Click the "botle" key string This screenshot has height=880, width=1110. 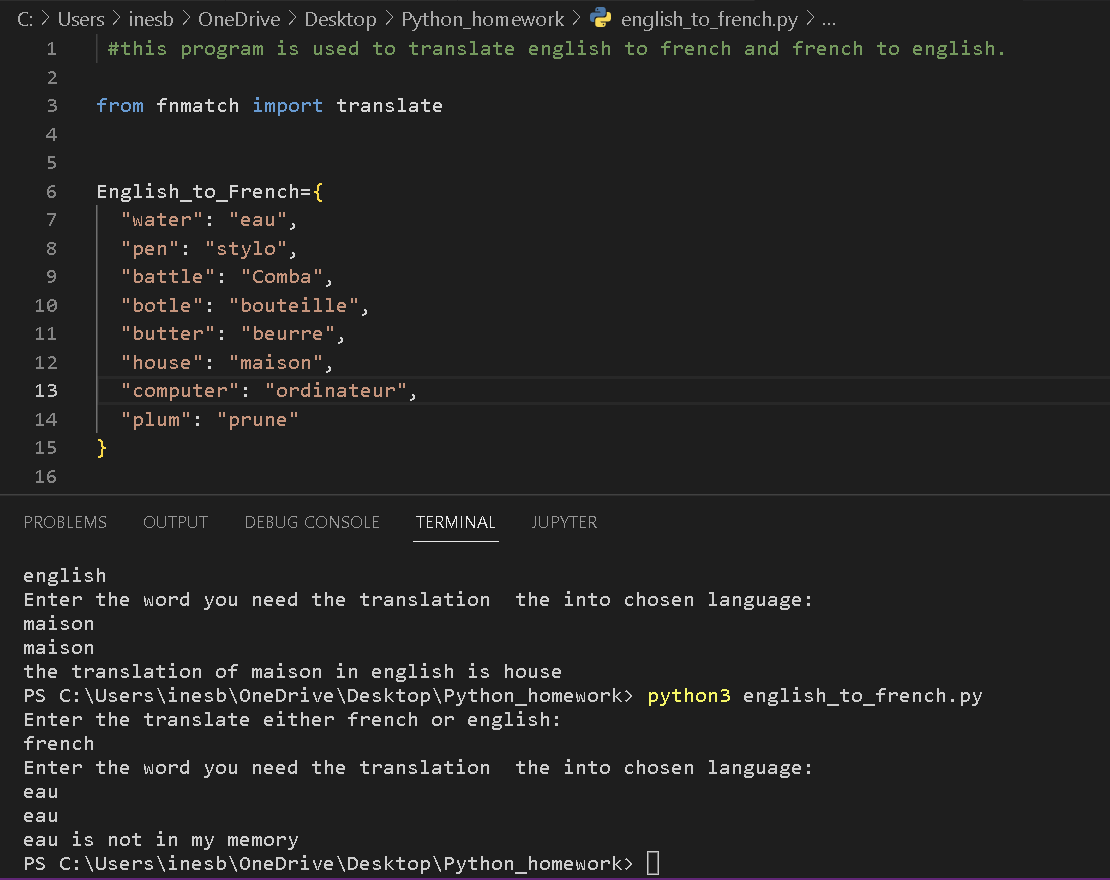point(161,306)
